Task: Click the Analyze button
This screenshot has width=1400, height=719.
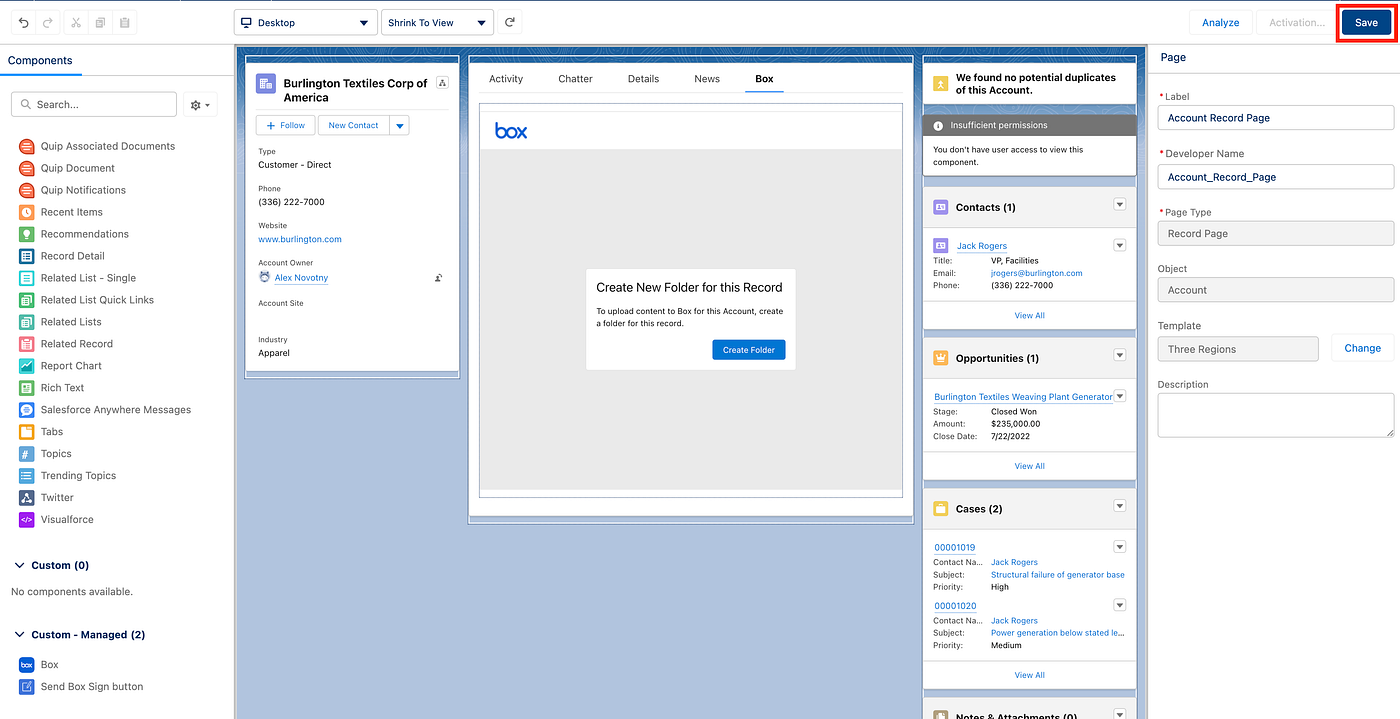Action: click(x=1220, y=22)
